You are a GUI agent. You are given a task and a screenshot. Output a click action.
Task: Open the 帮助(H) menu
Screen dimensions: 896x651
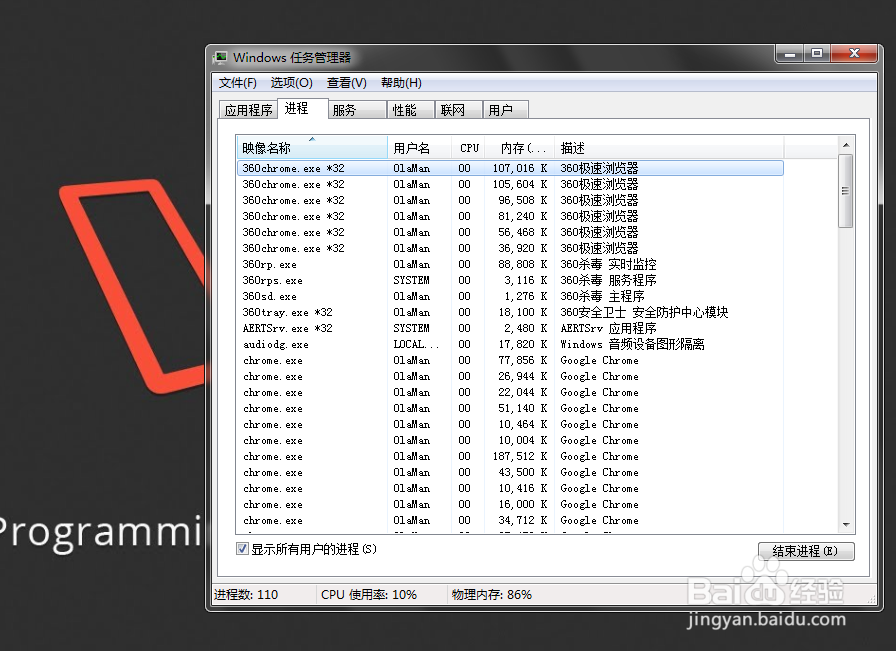pyautogui.click(x=401, y=83)
